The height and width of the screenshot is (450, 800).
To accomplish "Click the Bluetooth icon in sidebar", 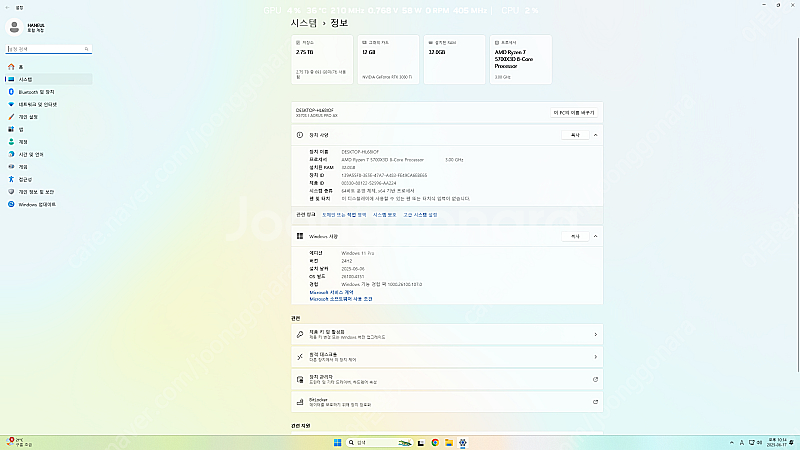I will (x=11, y=92).
